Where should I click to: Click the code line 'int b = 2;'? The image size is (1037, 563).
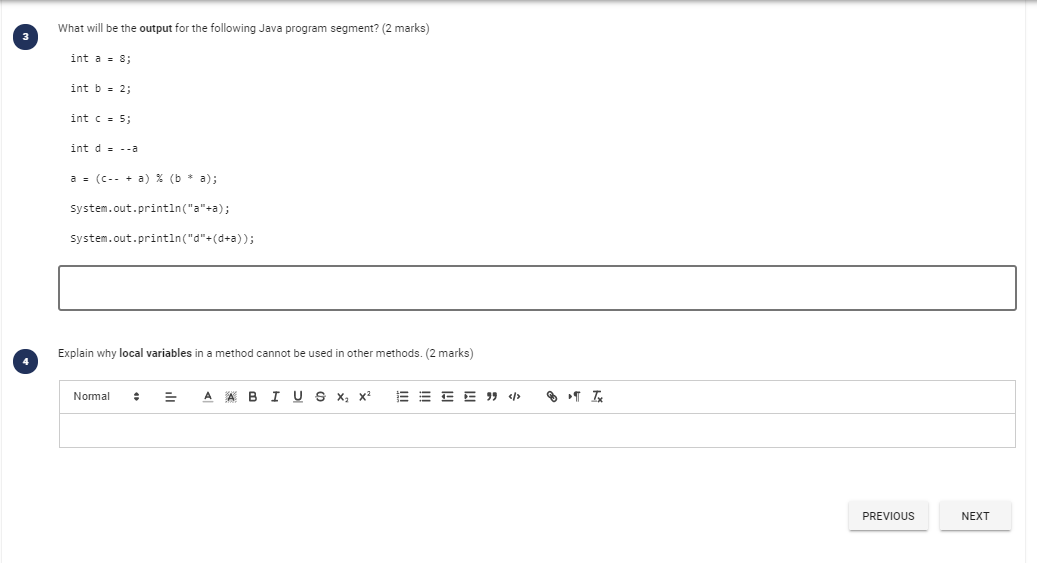point(101,88)
